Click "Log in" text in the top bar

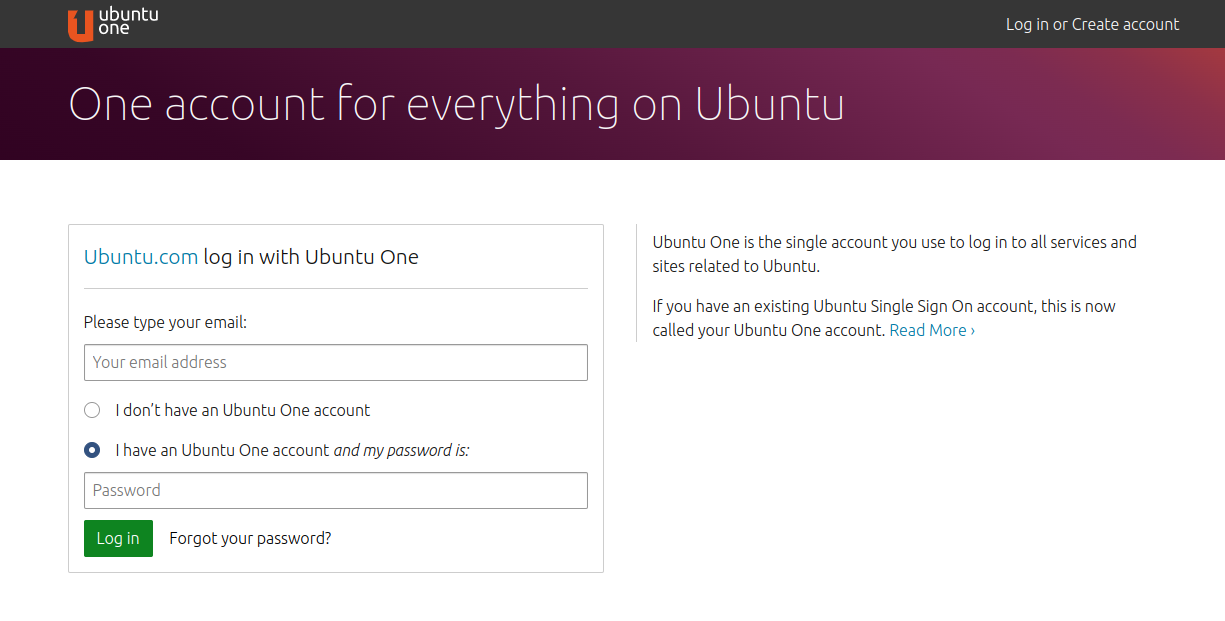pyautogui.click(x=1027, y=24)
